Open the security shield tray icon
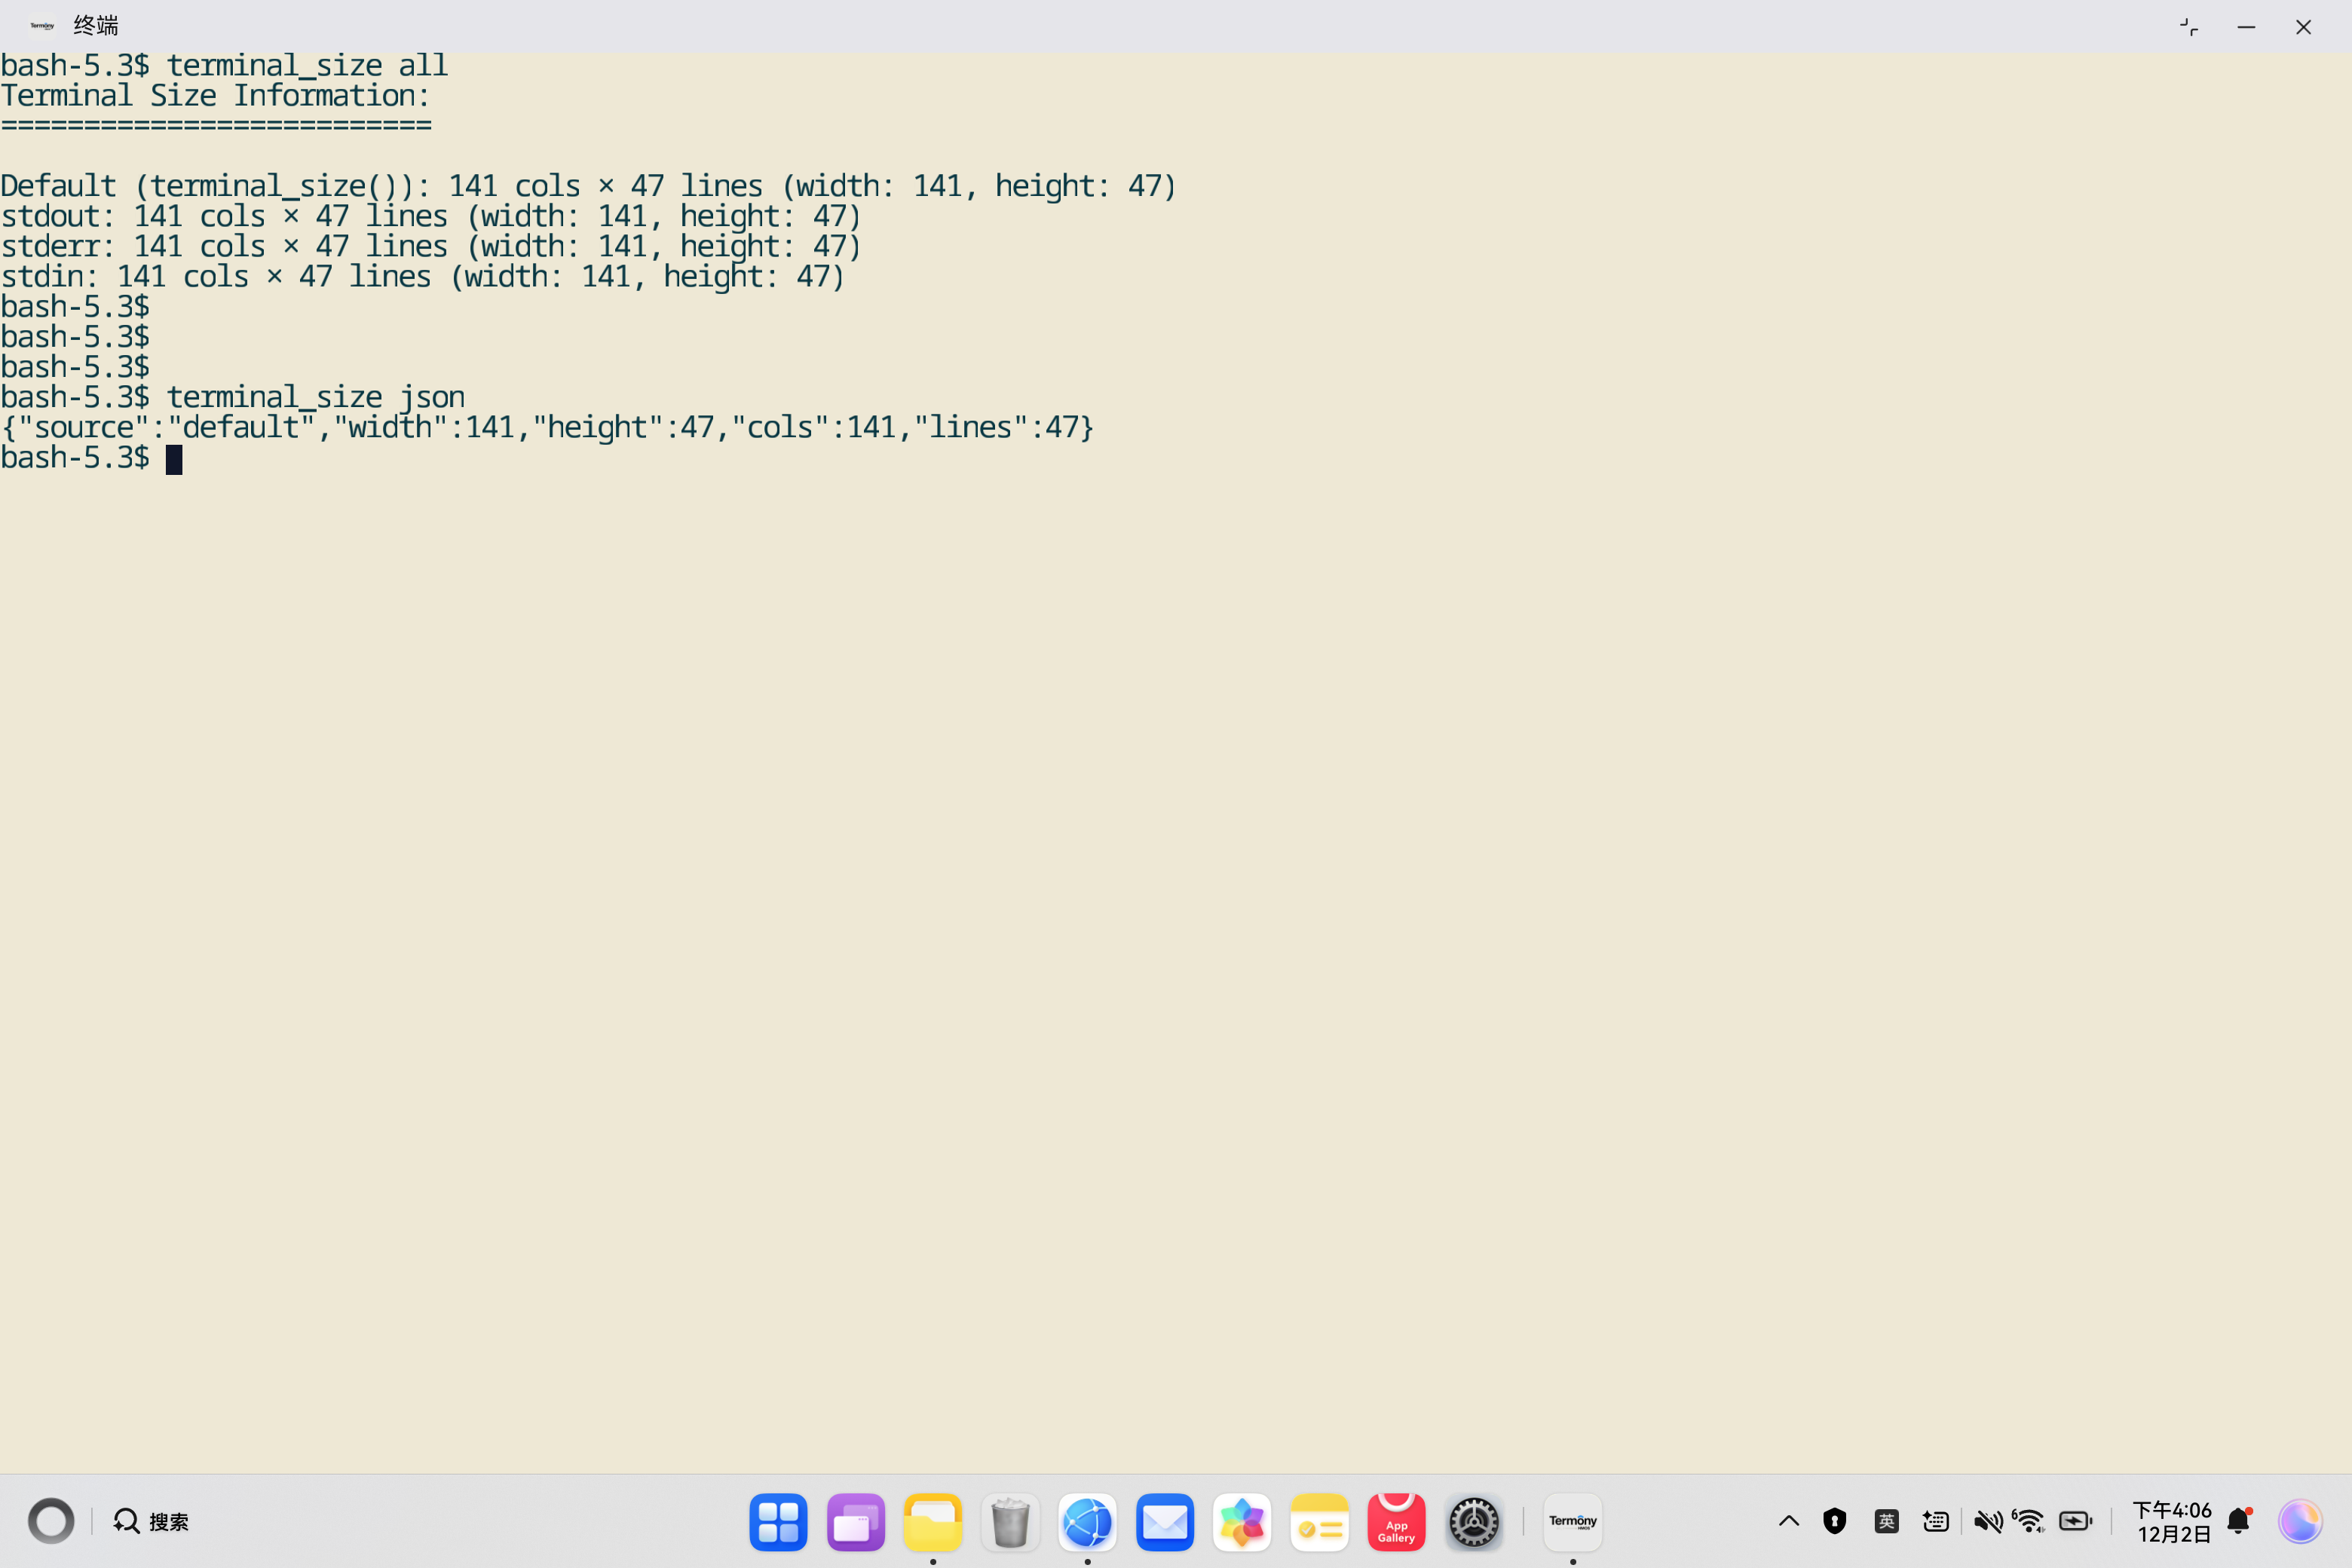The height and width of the screenshot is (1568, 2352). click(x=1834, y=1521)
